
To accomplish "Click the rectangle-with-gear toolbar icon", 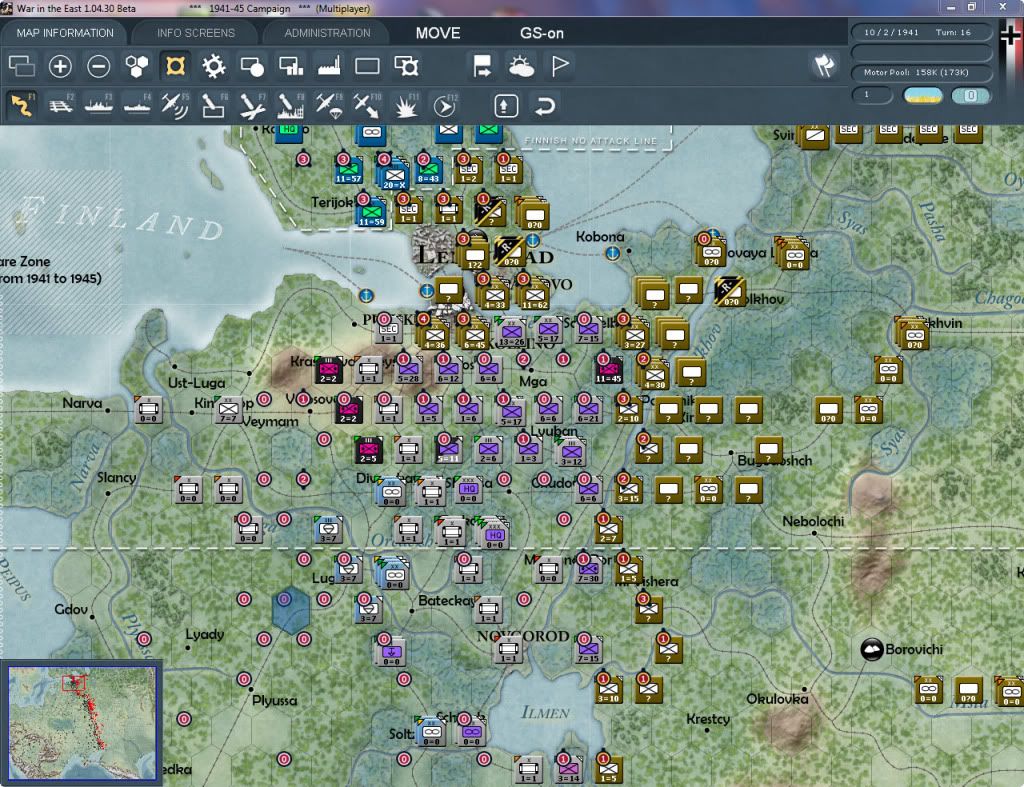I will pos(406,66).
